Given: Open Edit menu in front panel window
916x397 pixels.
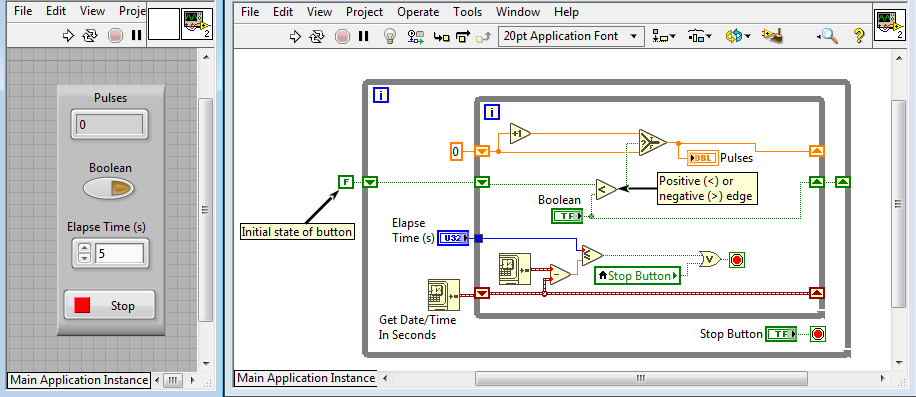Looking at the screenshot, I should (57, 11).
